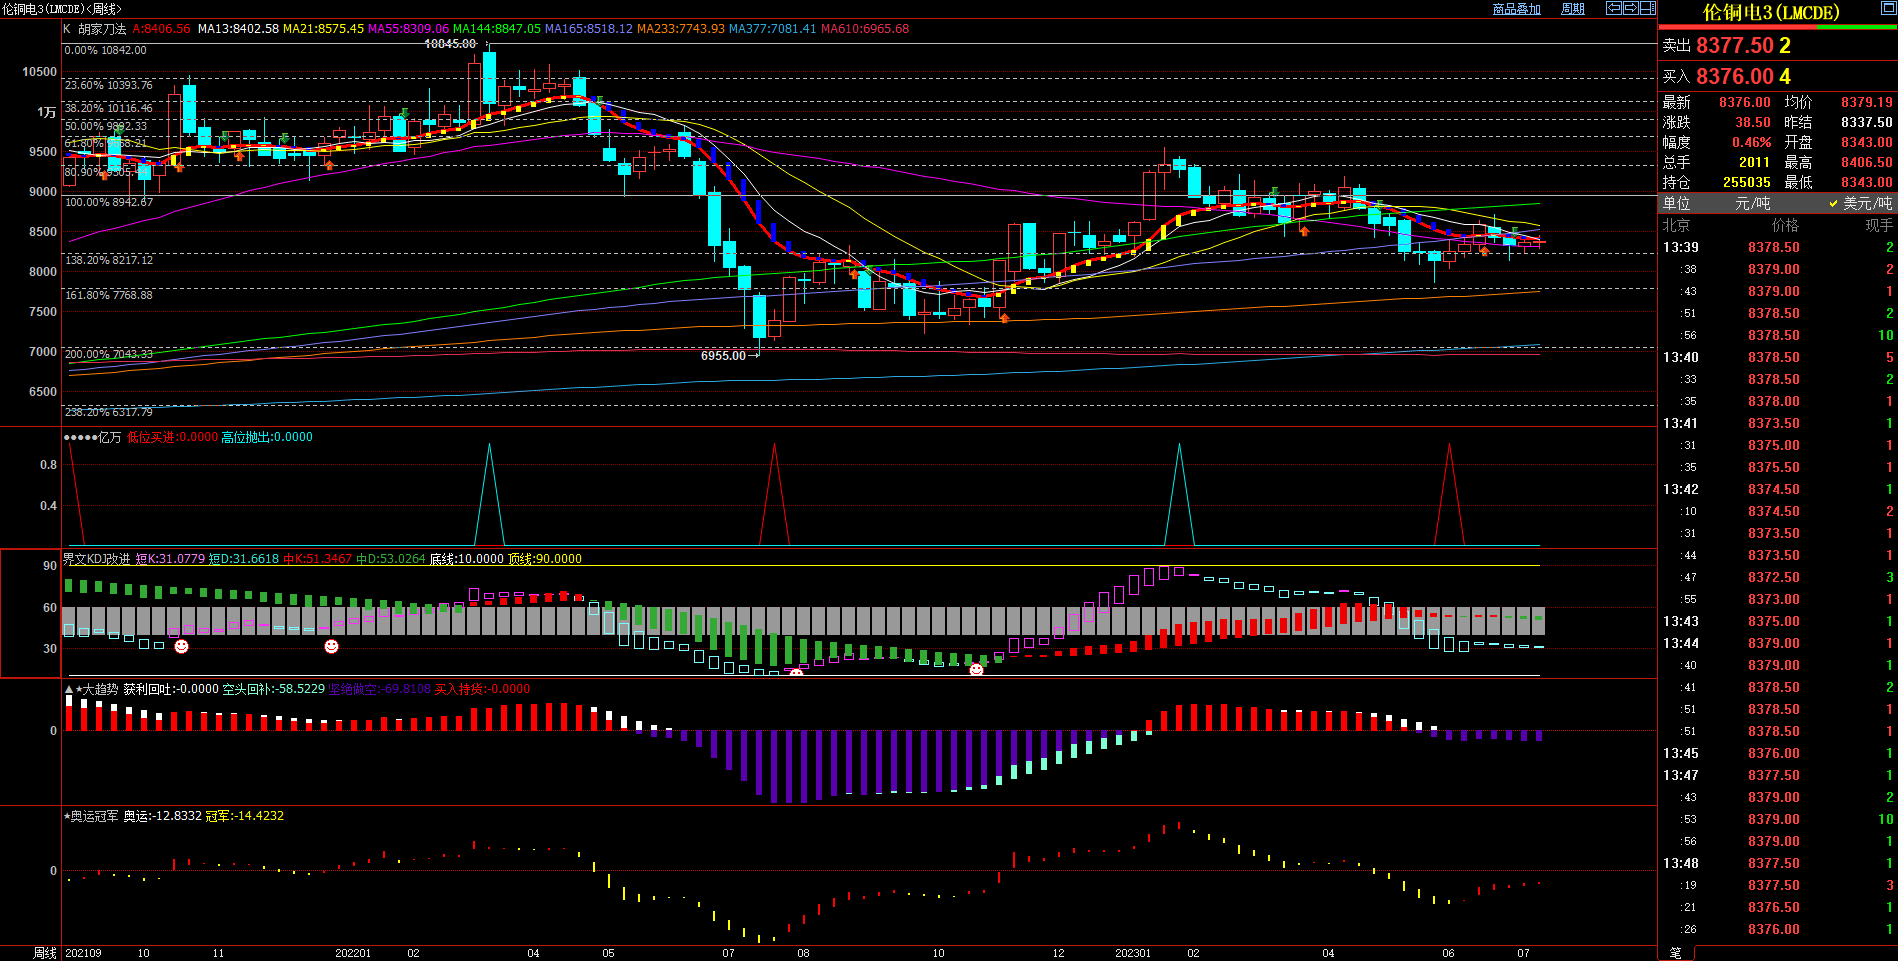Image resolution: width=1898 pixels, height=961 pixels.
Task: Open the 商品叠加 overlay link
Action: 1516,9
